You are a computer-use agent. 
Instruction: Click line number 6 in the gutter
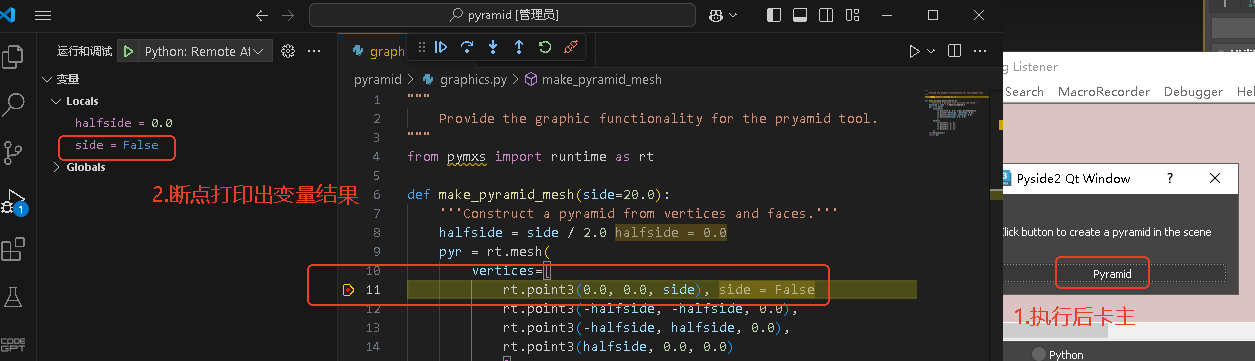click(376, 195)
